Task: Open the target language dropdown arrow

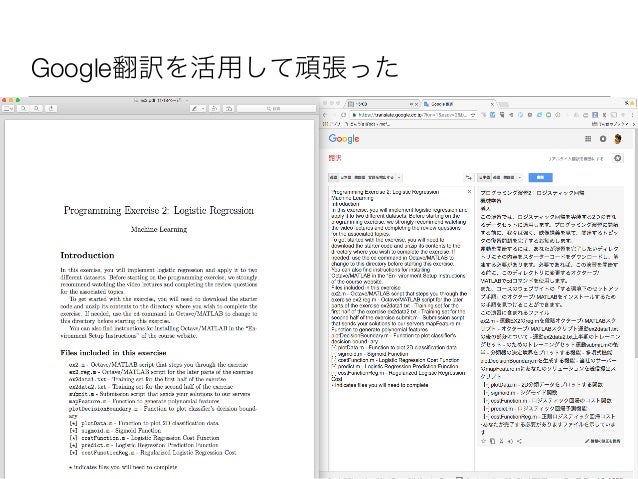Action: pos(520,177)
